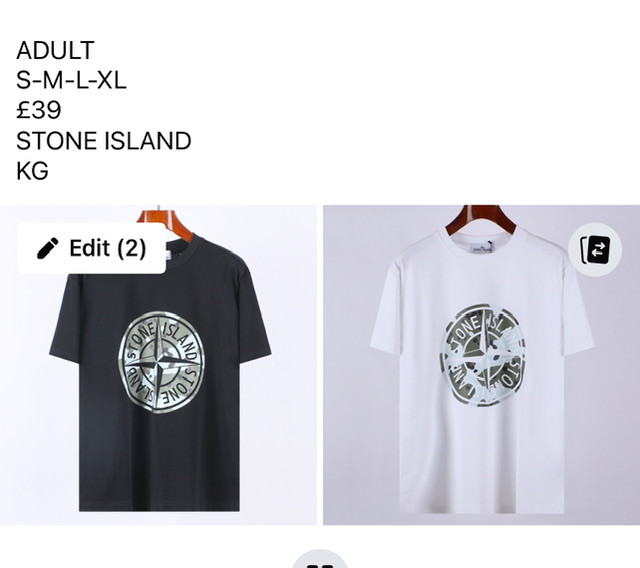Image resolution: width=640 pixels, height=568 pixels.
Task: Click the bottom hem of white T-shirt
Action: pyautogui.click(x=482, y=509)
